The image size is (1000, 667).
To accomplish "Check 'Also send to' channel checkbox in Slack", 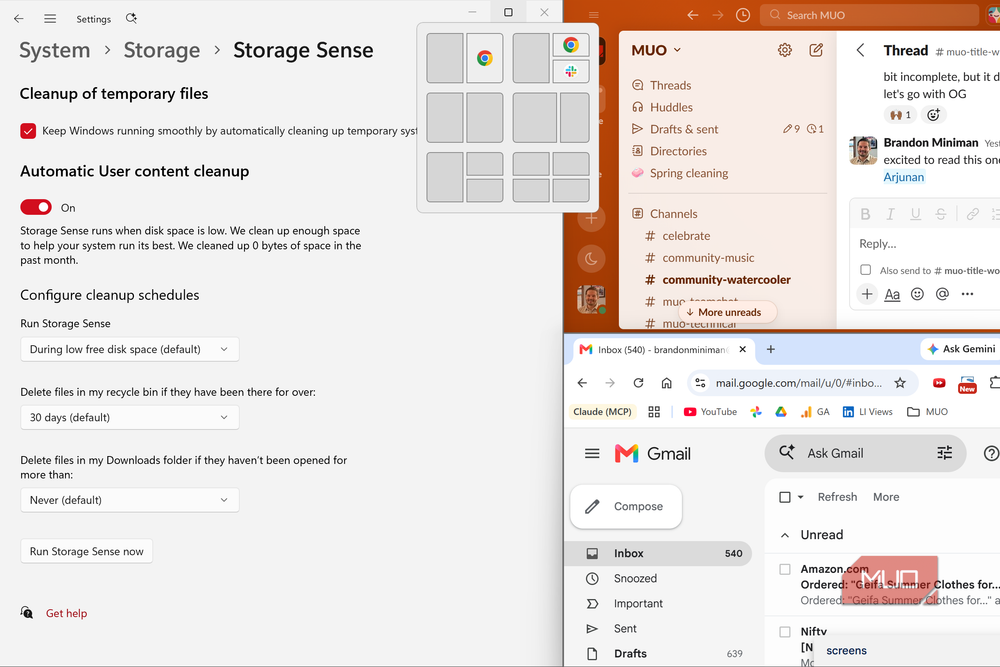I will pyautogui.click(x=865, y=270).
